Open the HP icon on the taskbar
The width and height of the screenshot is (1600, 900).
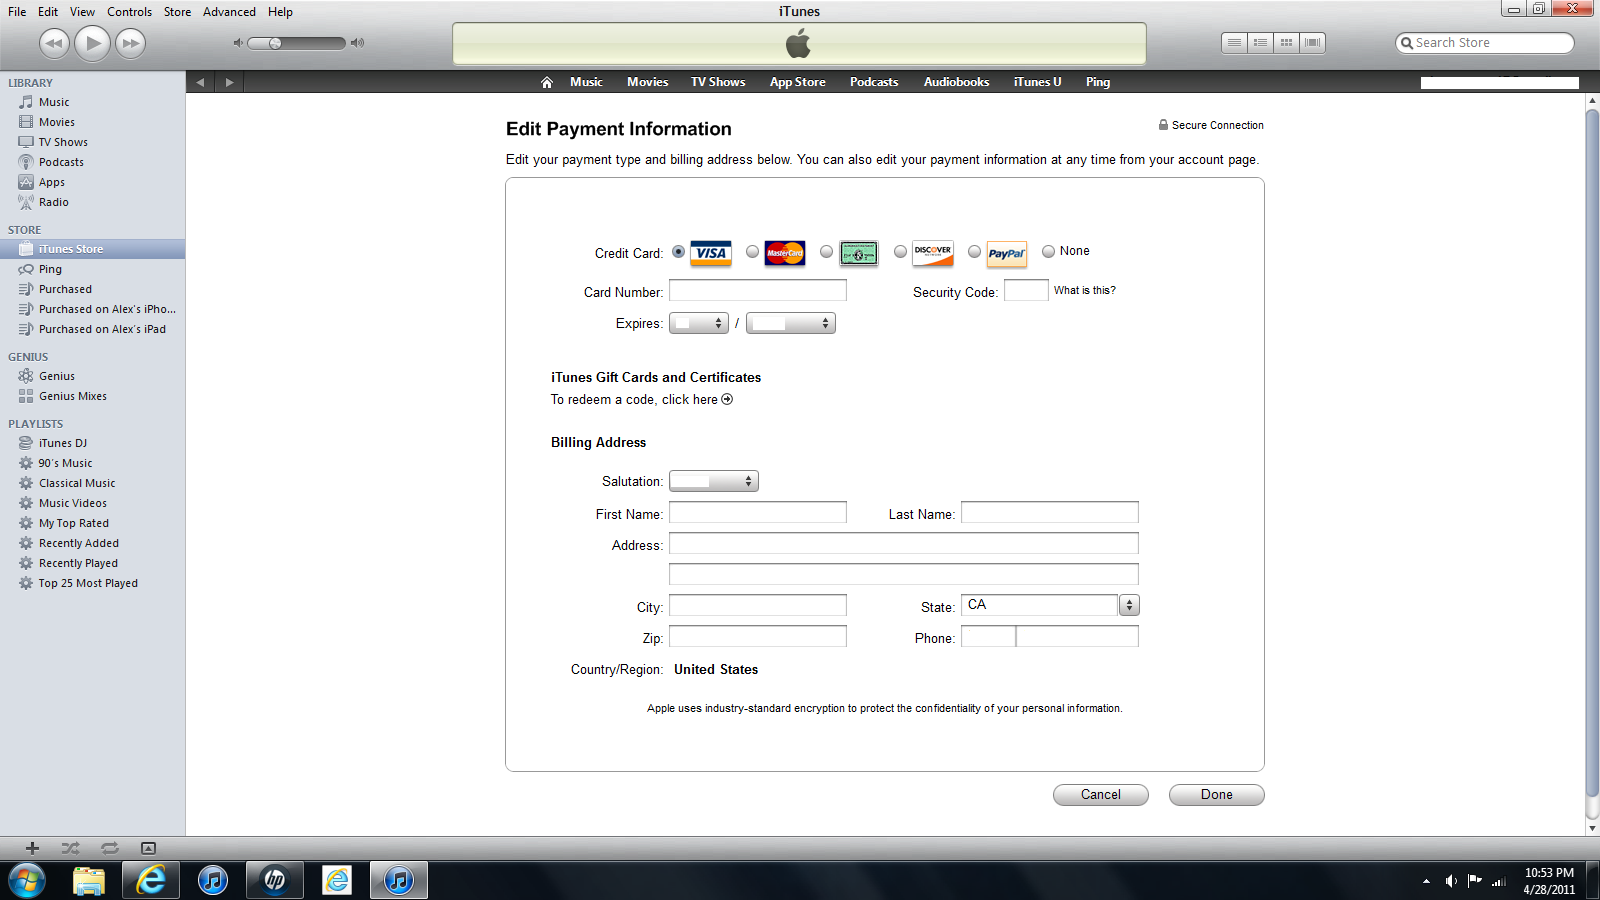[x=274, y=880]
